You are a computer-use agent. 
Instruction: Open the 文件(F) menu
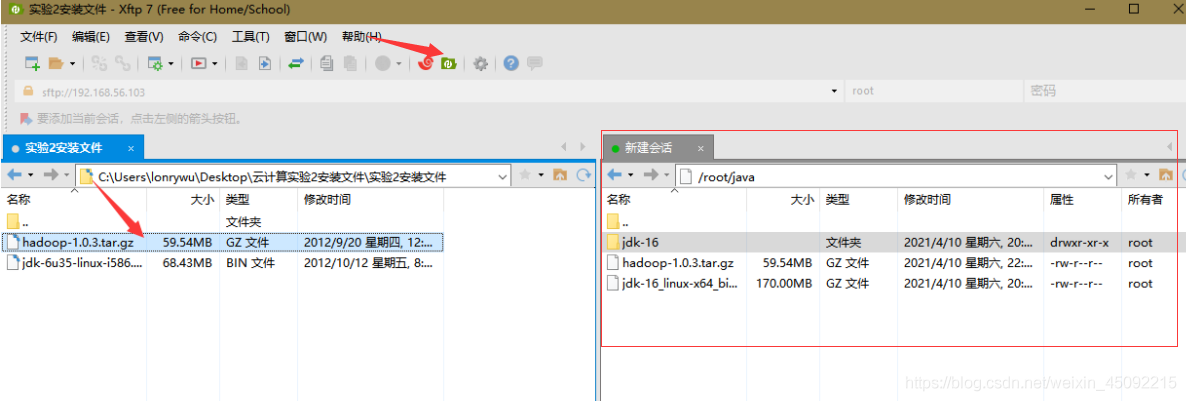pyautogui.click(x=38, y=37)
